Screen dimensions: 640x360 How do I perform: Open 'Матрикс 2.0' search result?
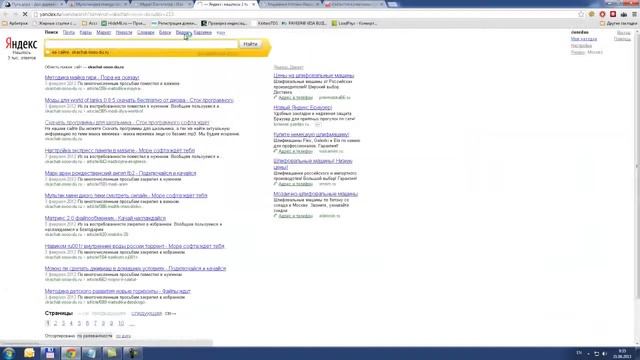coord(105,218)
